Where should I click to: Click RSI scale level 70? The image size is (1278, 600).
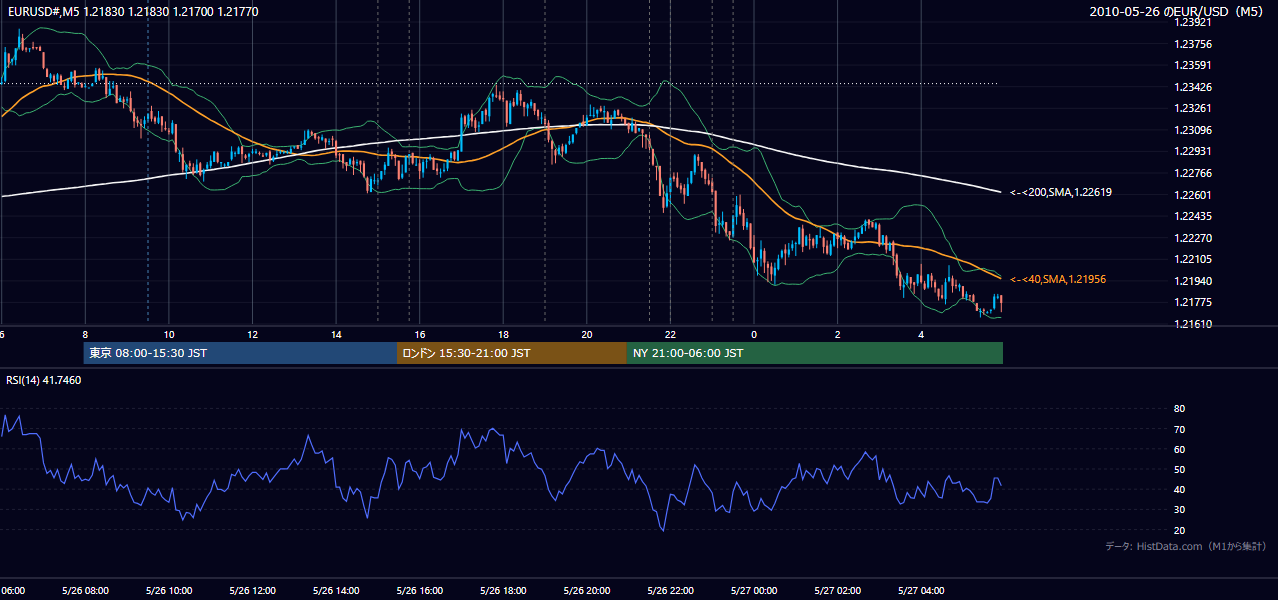pyautogui.click(x=1180, y=429)
